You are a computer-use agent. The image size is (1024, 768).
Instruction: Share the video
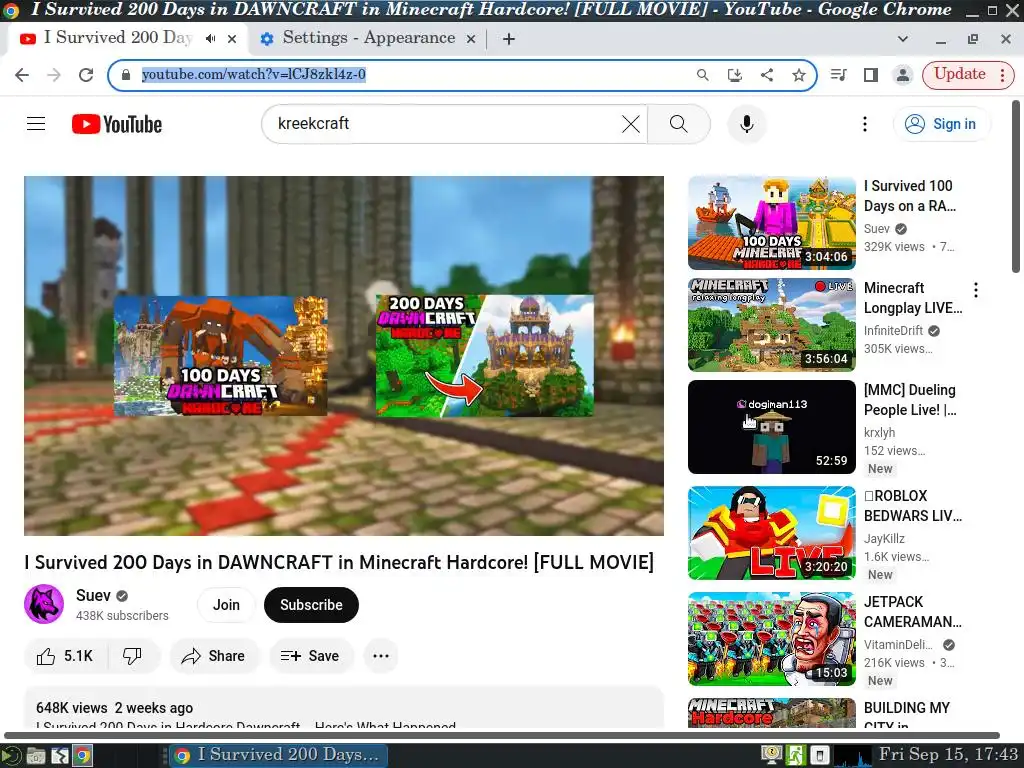pos(214,656)
